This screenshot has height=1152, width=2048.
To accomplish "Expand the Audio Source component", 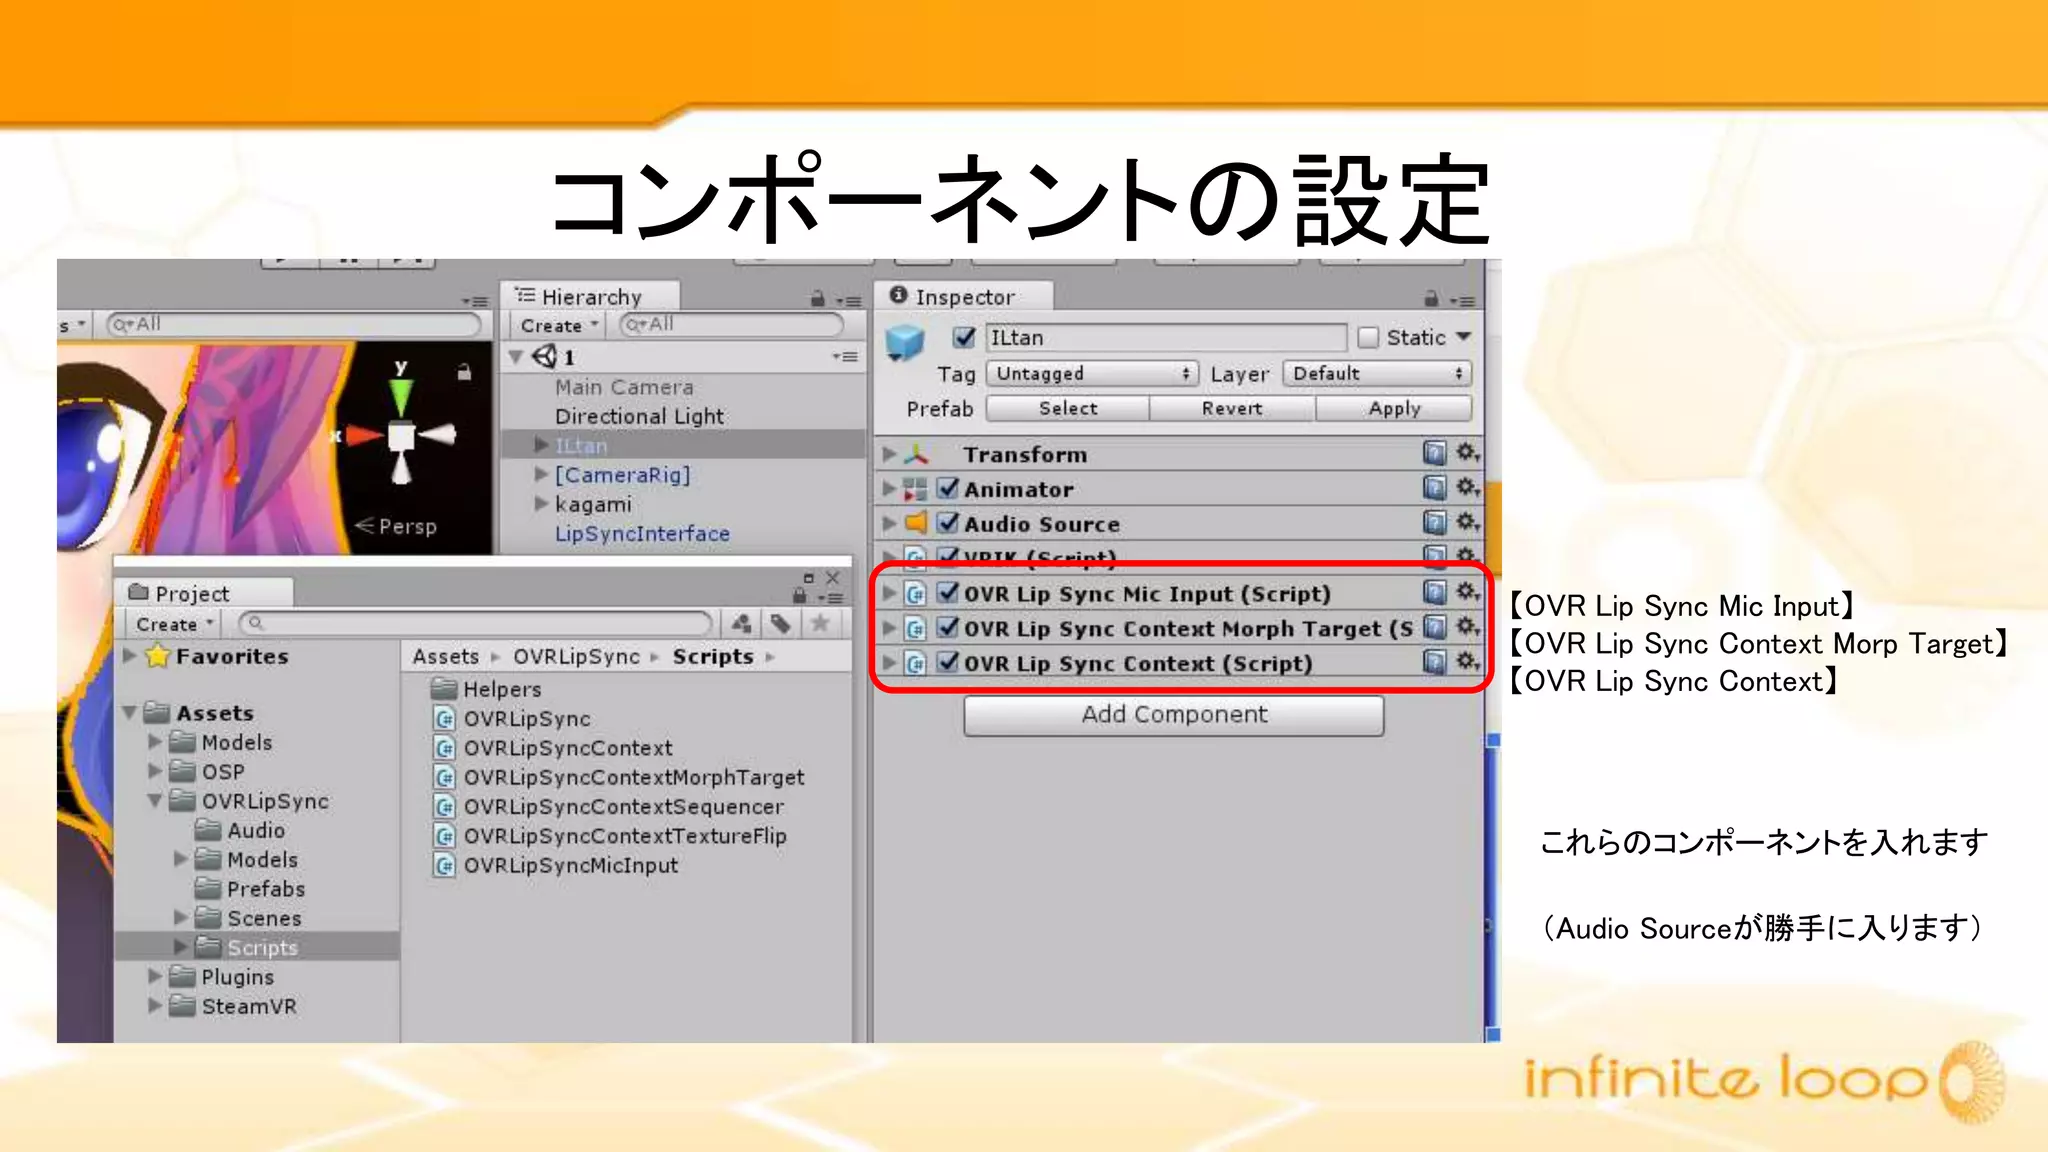I will 889,523.
